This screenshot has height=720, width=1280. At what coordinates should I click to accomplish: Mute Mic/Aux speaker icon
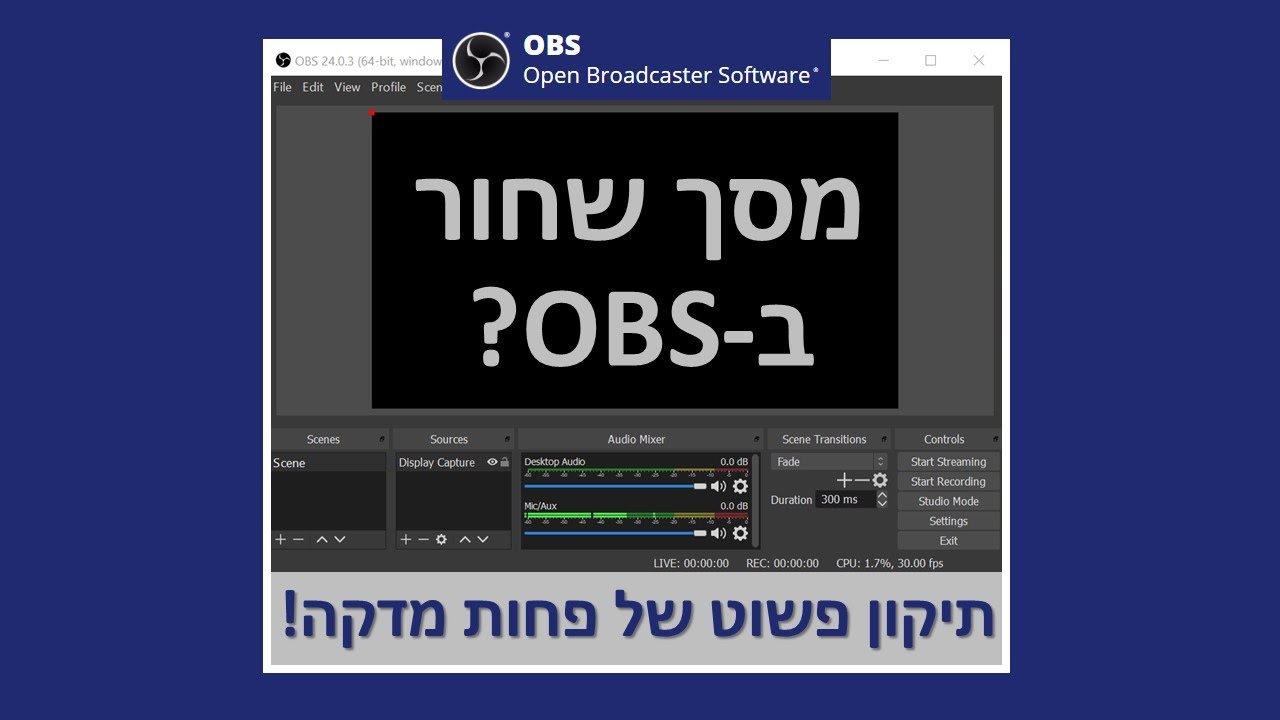coord(718,533)
